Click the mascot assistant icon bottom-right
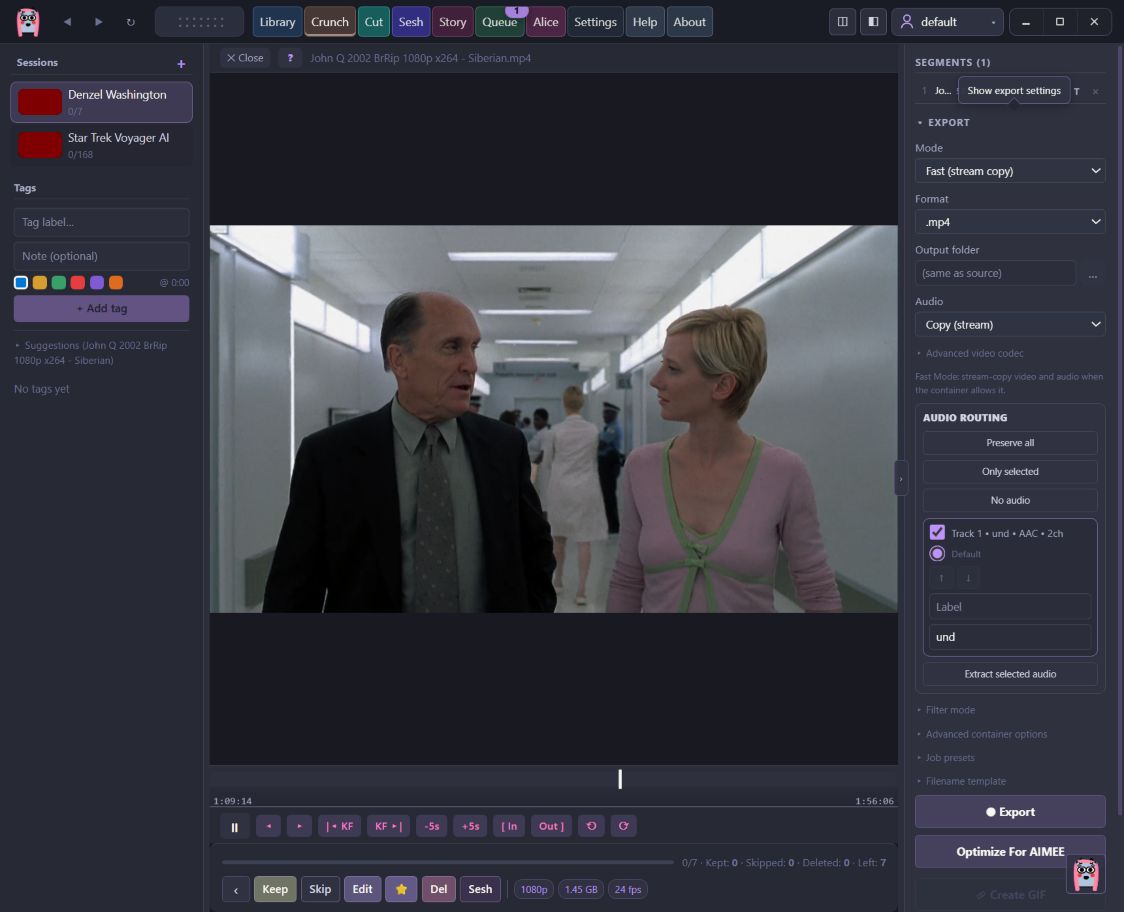 (x=1085, y=875)
